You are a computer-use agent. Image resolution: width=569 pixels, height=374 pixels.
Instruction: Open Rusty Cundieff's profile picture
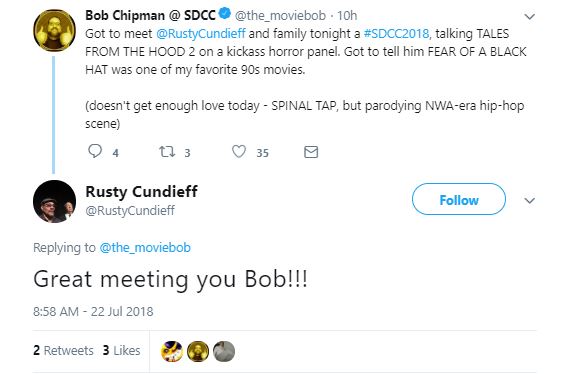54,201
